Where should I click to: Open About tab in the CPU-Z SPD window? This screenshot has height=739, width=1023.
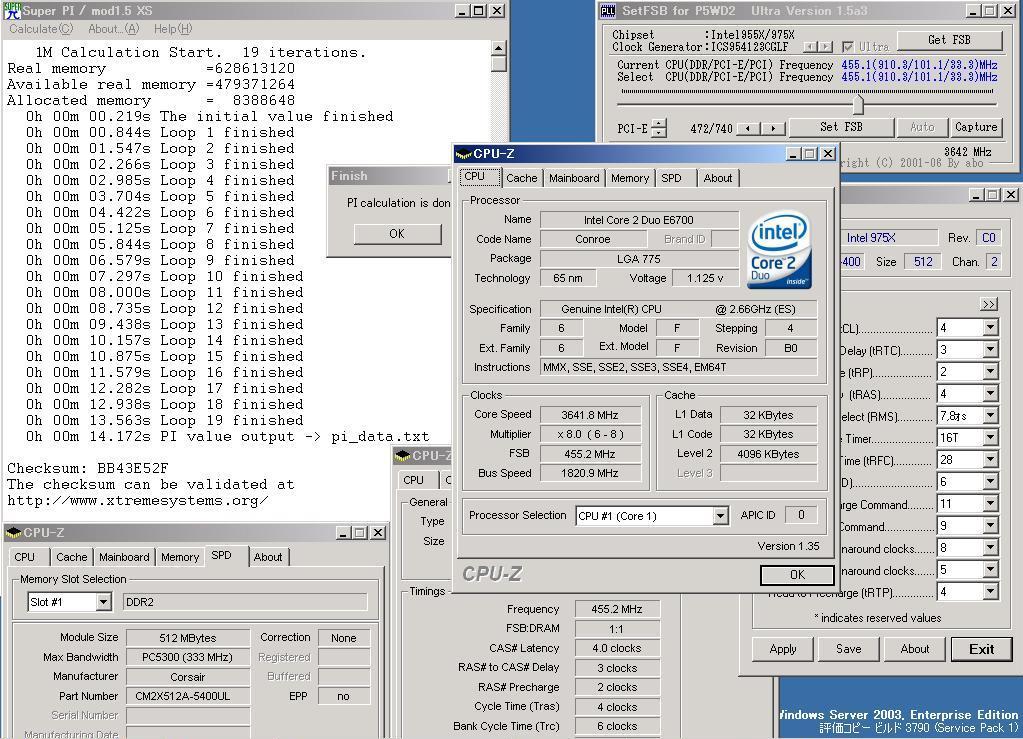click(x=268, y=557)
